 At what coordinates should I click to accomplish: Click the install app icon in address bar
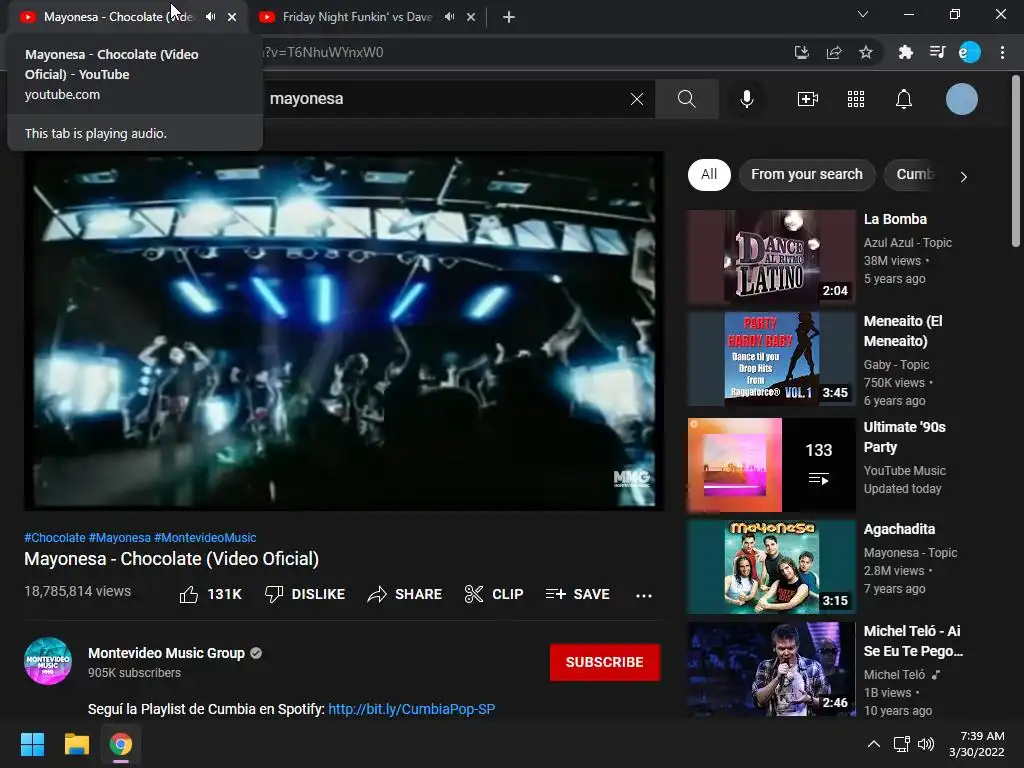tap(801, 52)
